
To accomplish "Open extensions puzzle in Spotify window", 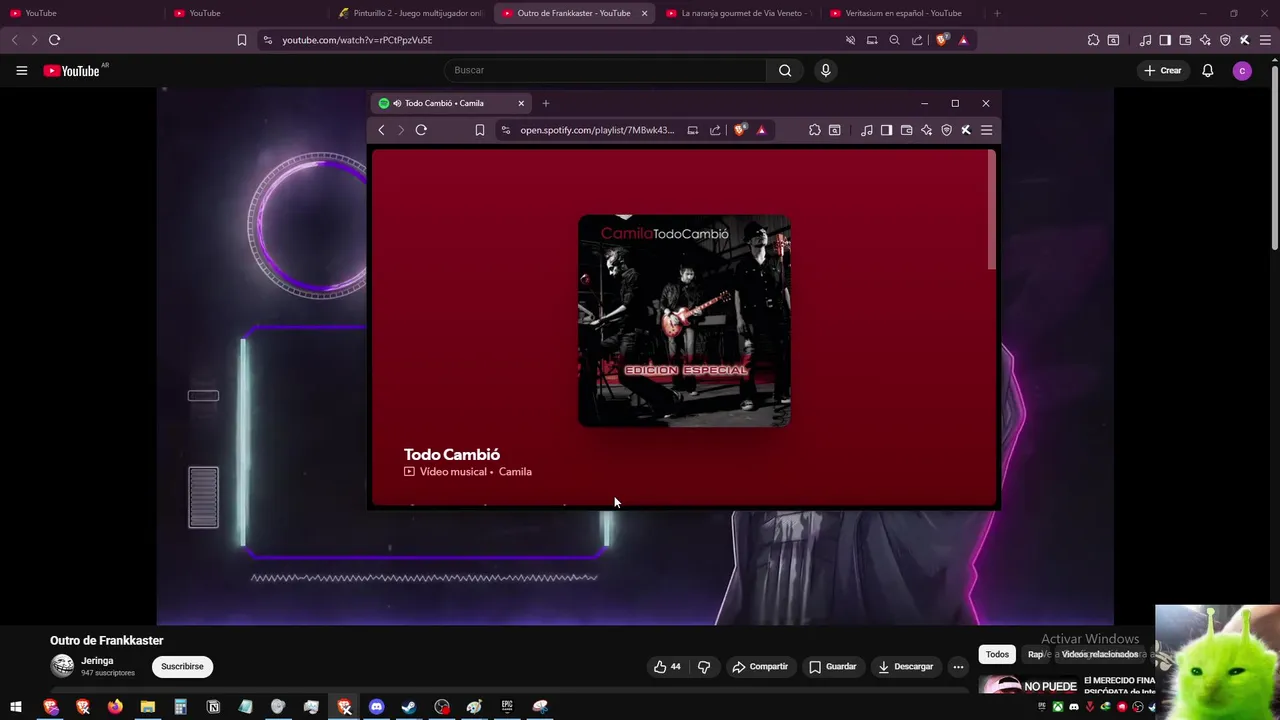I will pos(814,130).
